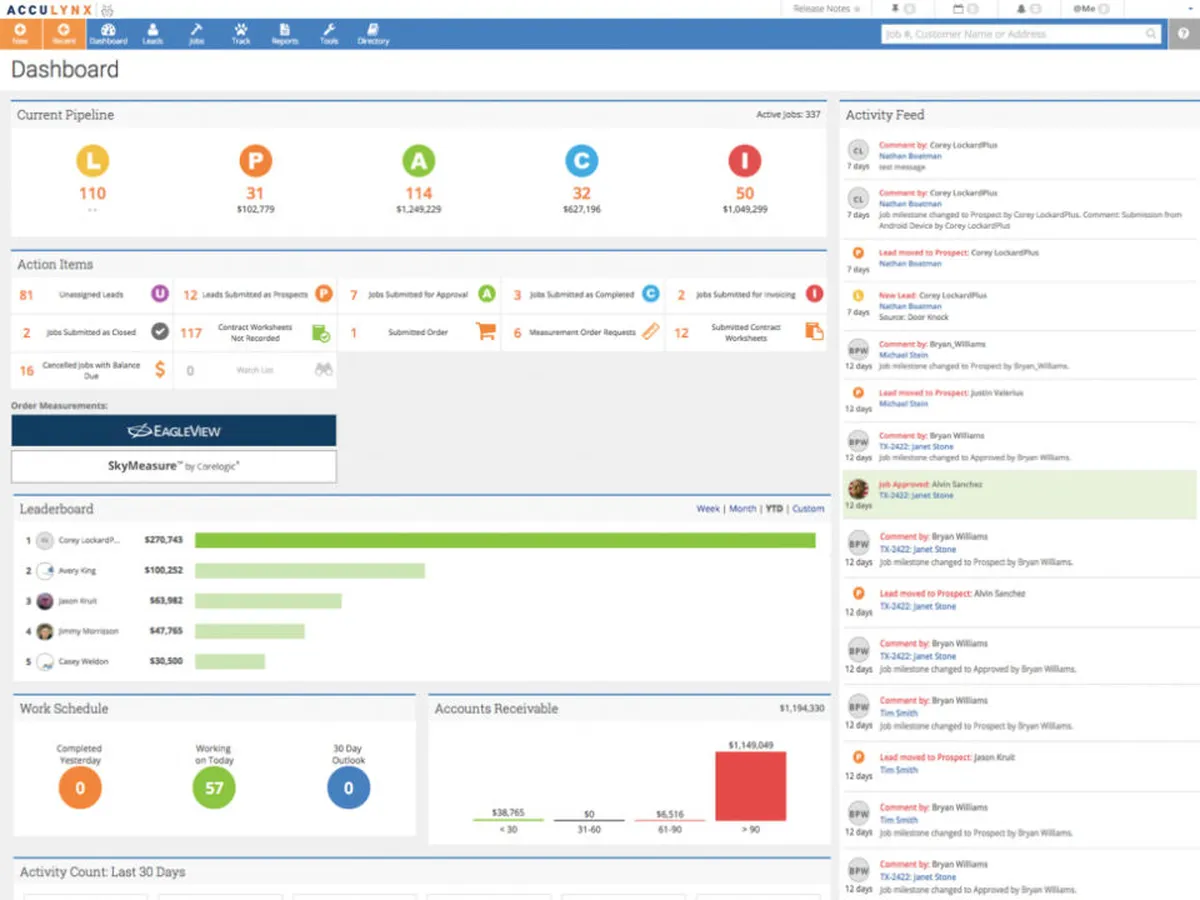The height and width of the screenshot is (900, 1200).
Task: Open Reports from the top navigation
Action: [285, 33]
